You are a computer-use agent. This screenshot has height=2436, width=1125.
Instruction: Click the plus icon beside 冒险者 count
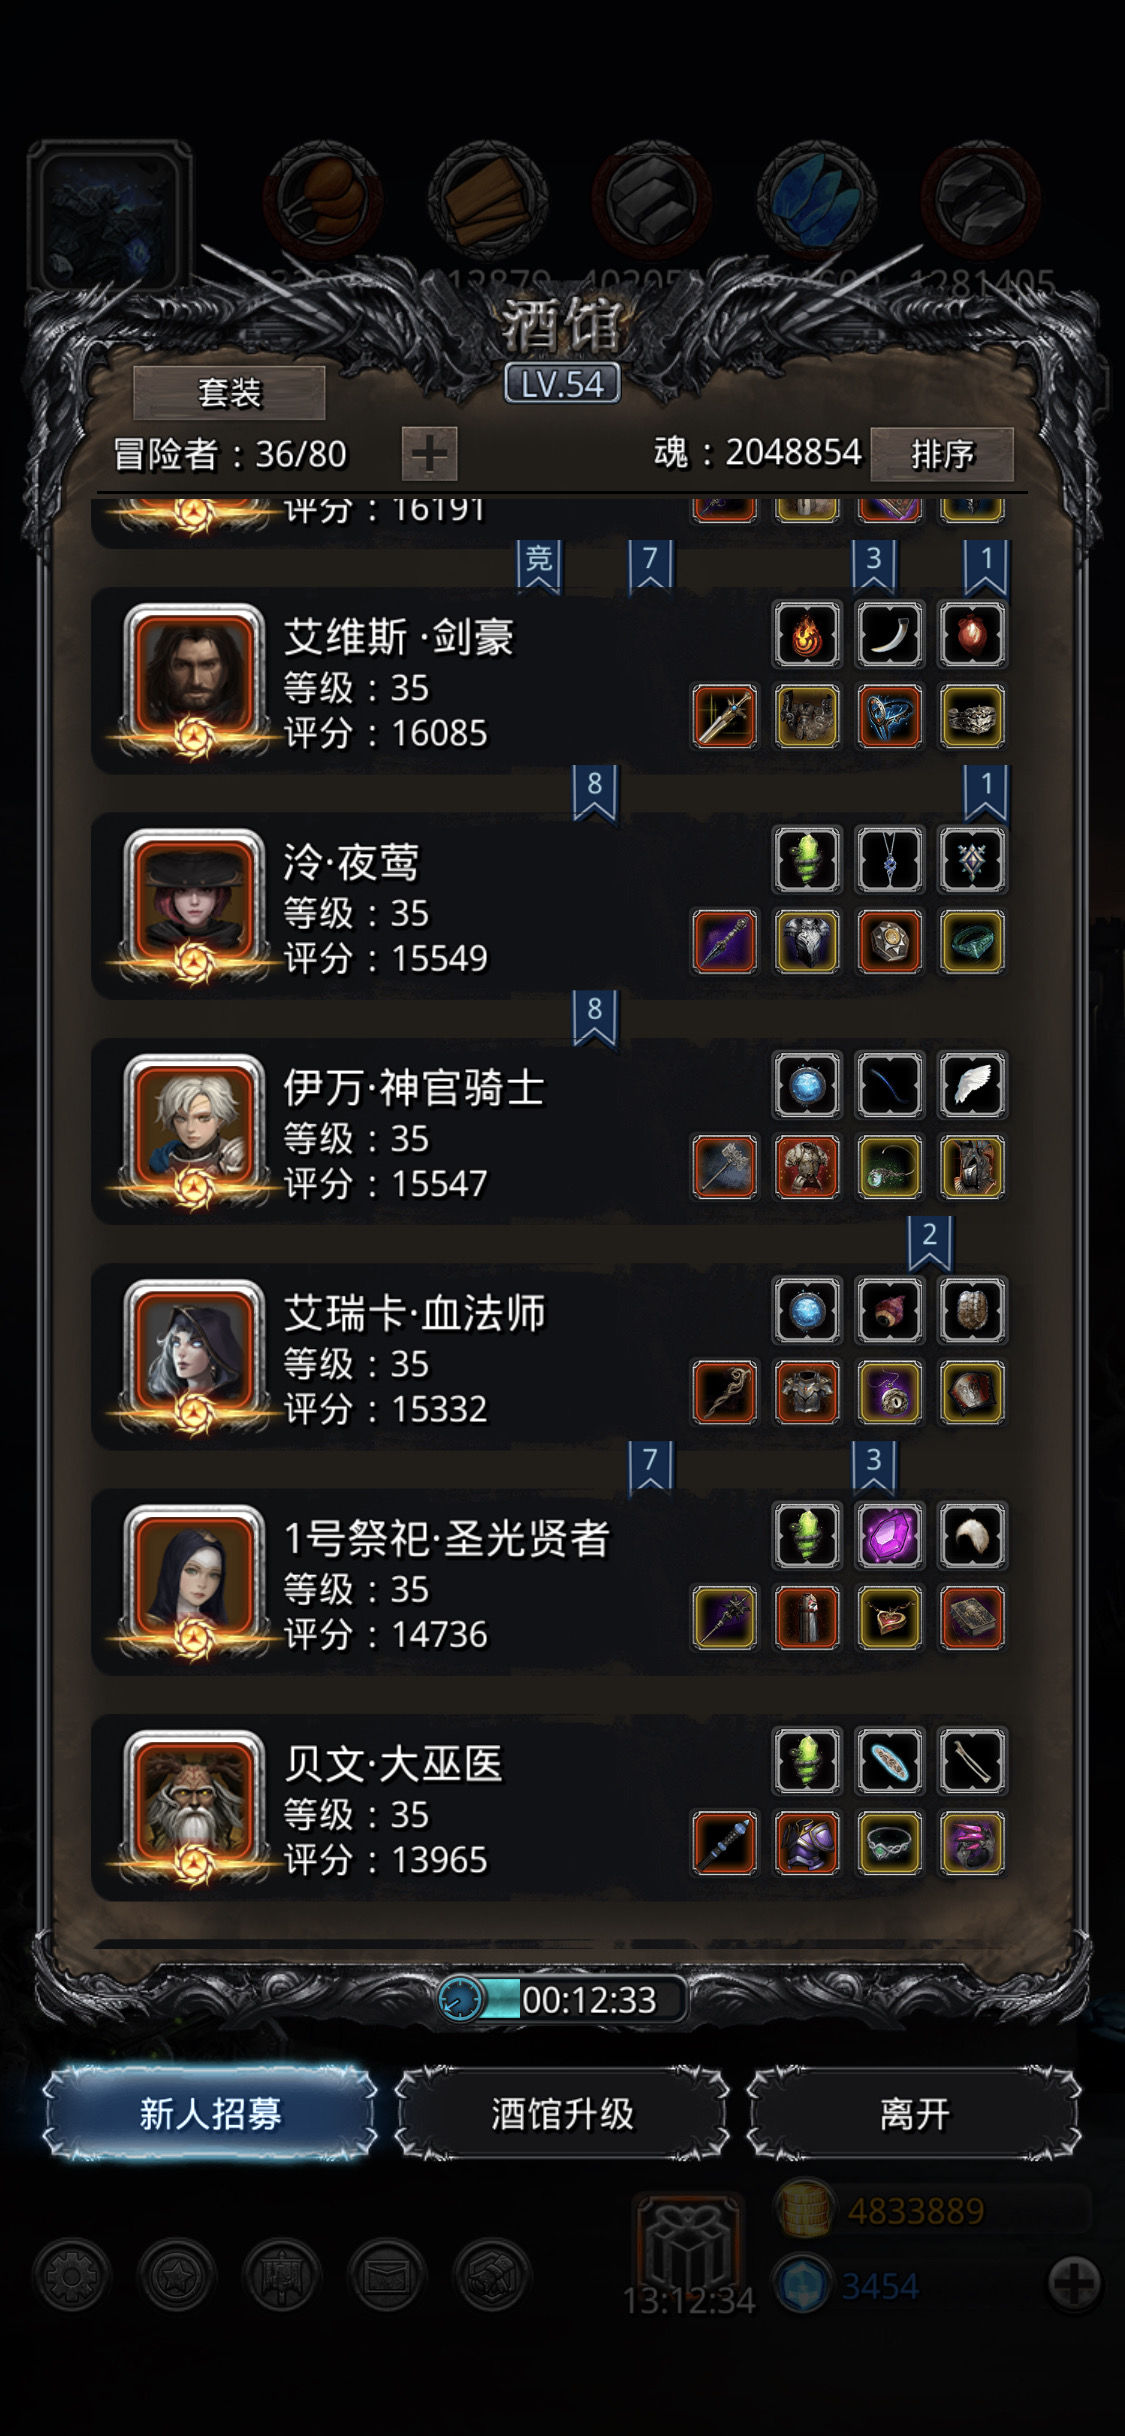click(x=430, y=455)
